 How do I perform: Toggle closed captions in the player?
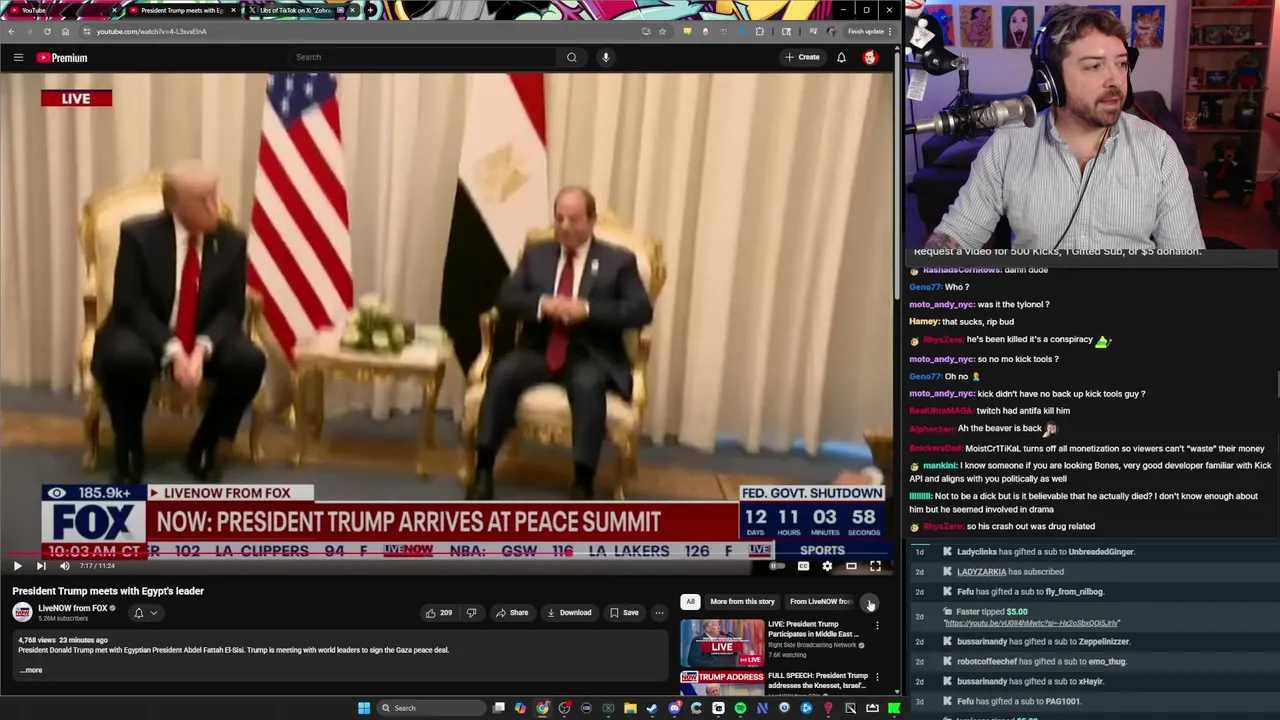[x=803, y=566]
